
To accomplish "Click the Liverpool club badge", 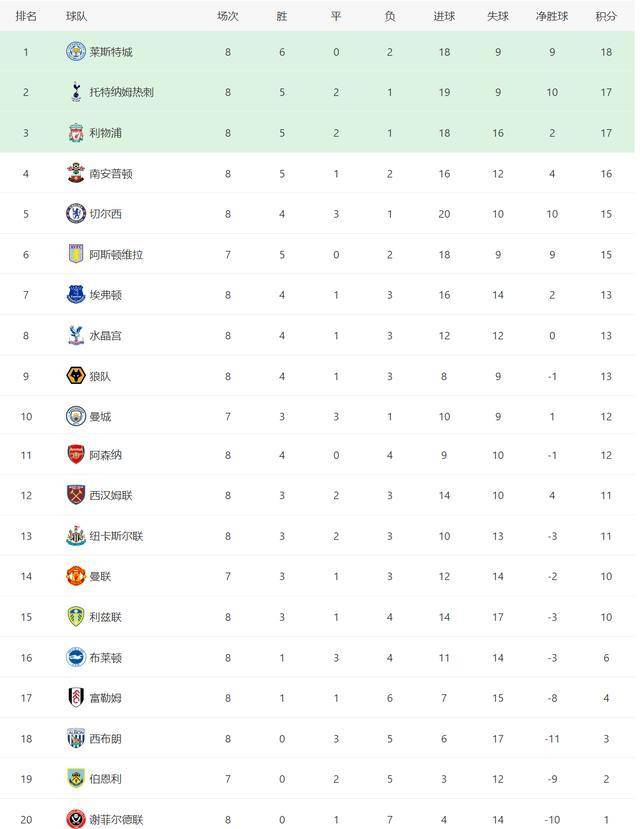I will (x=76, y=133).
